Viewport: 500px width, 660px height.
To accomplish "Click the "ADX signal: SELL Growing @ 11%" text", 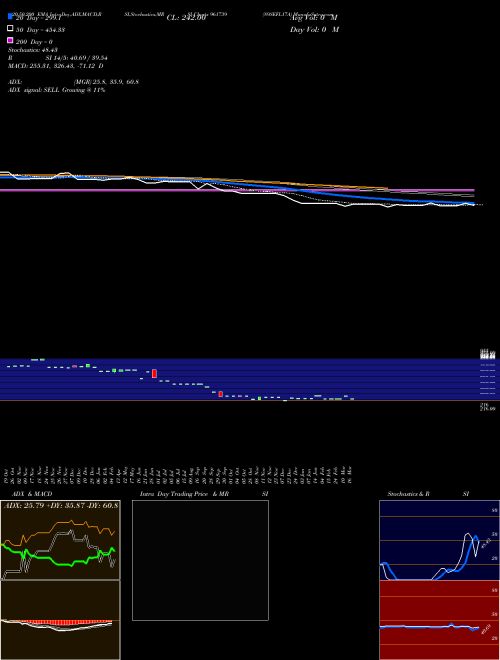I will pyautogui.click(x=56, y=90).
